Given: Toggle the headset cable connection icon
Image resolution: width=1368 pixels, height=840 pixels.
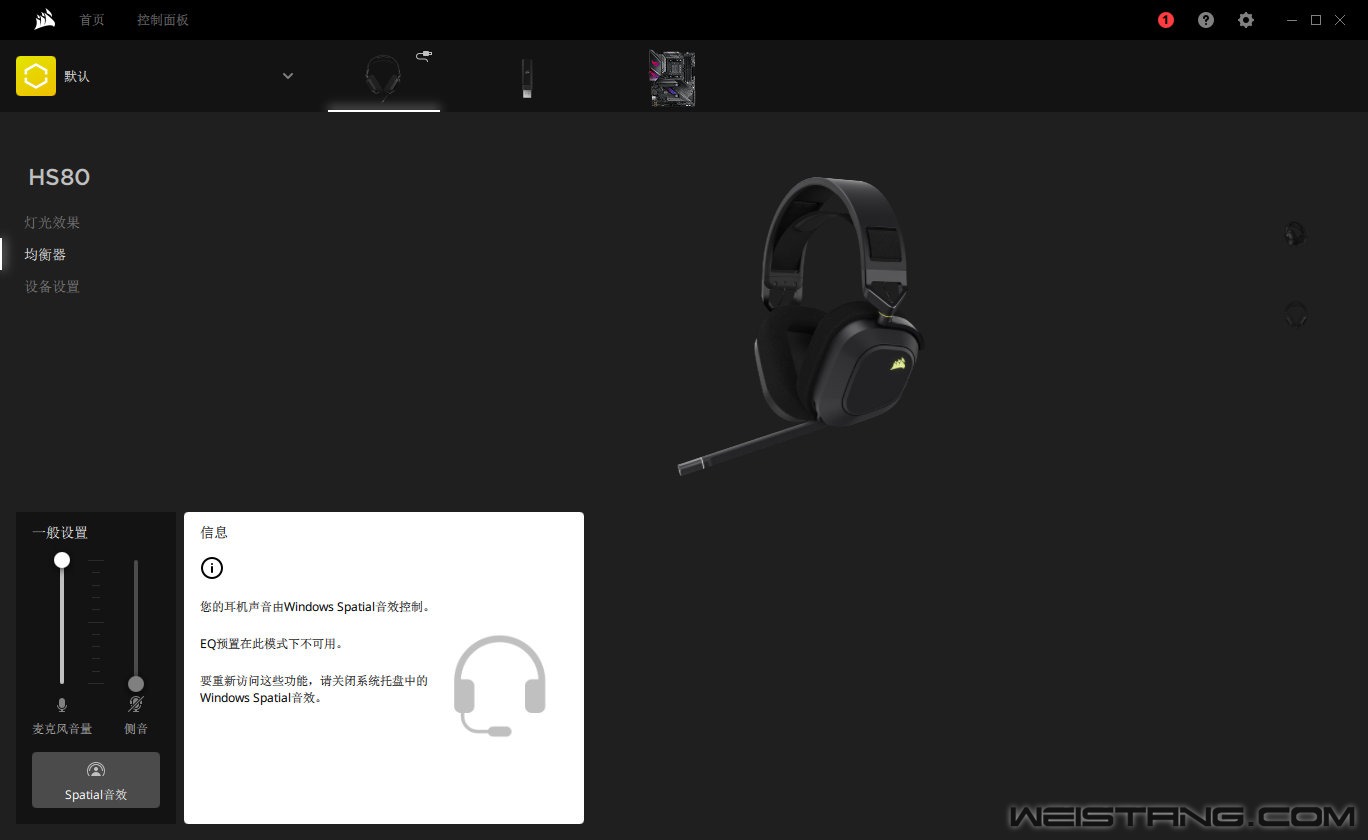Looking at the screenshot, I should click(x=423, y=56).
